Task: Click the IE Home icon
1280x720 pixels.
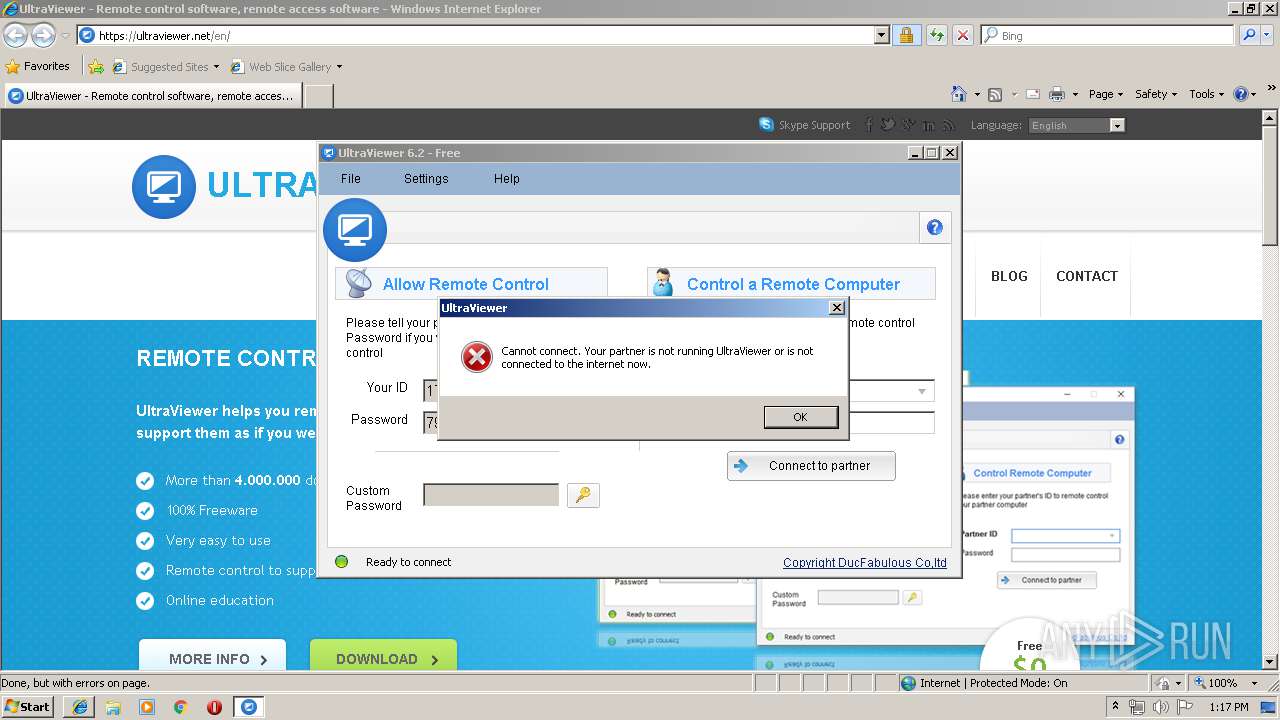Action: click(x=959, y=94)
